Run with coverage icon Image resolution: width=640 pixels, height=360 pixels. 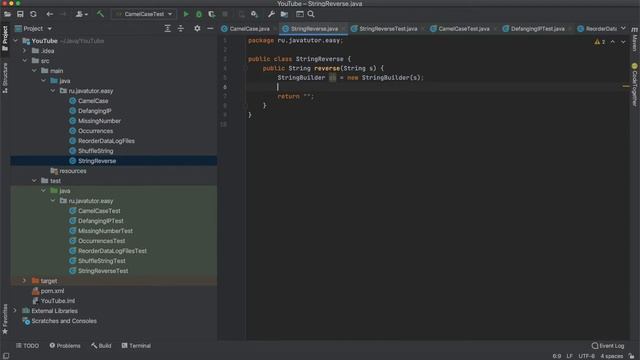pos(211,14)
